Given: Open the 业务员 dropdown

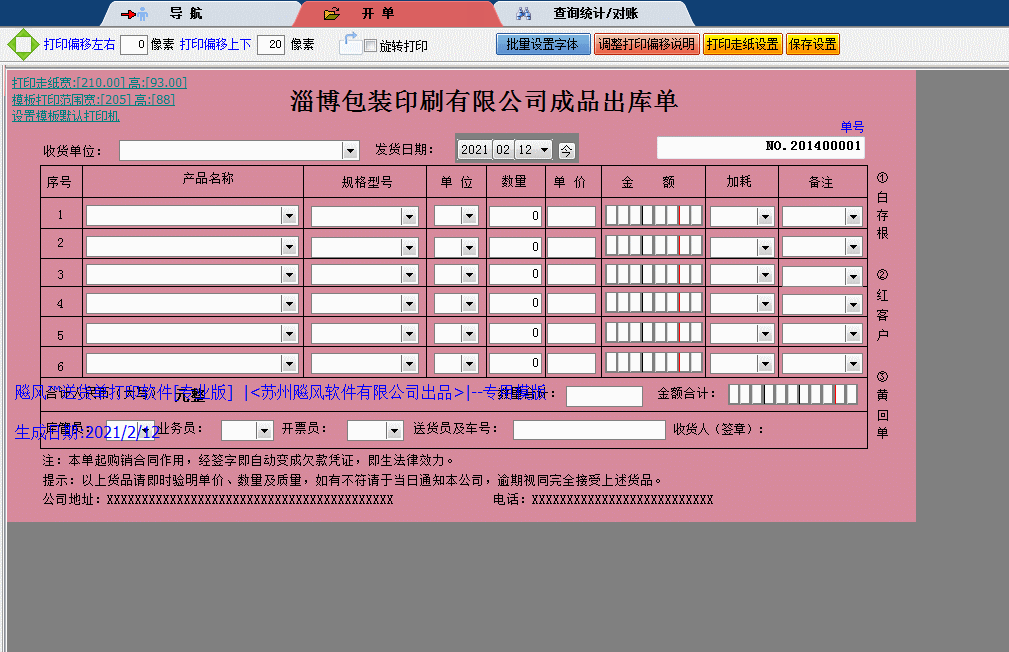Looking at the screenshot, I should pos(262,430).
